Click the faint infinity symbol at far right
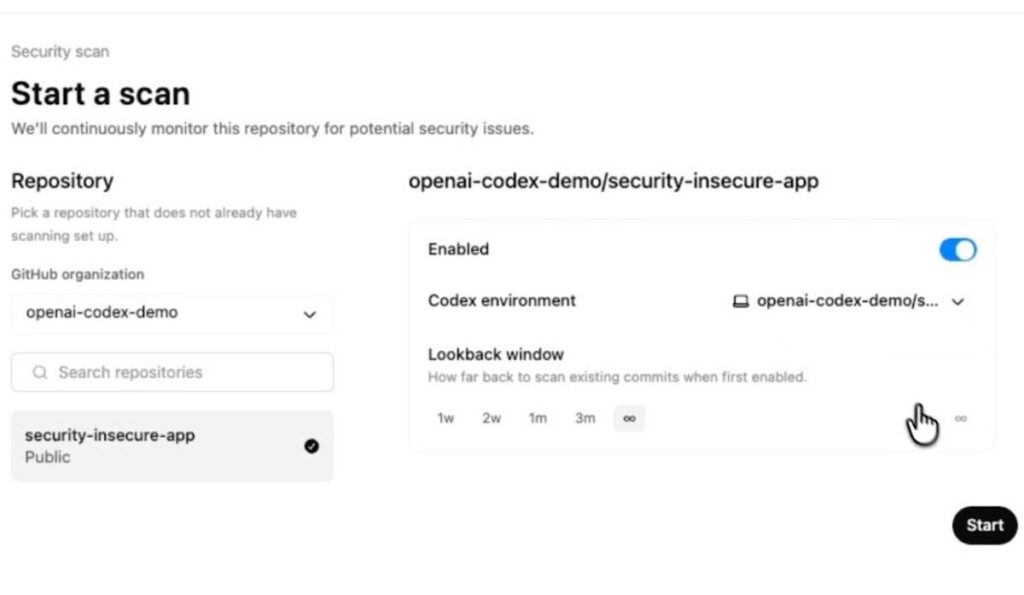Image resolution: width=1024 pixels, height=595 pixels. [x=961, y=418]
